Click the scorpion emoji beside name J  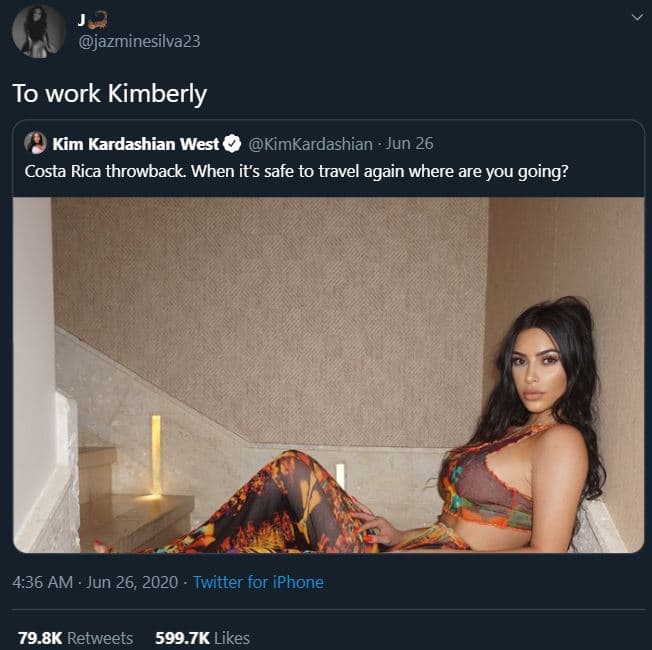(x=97, y=18)
